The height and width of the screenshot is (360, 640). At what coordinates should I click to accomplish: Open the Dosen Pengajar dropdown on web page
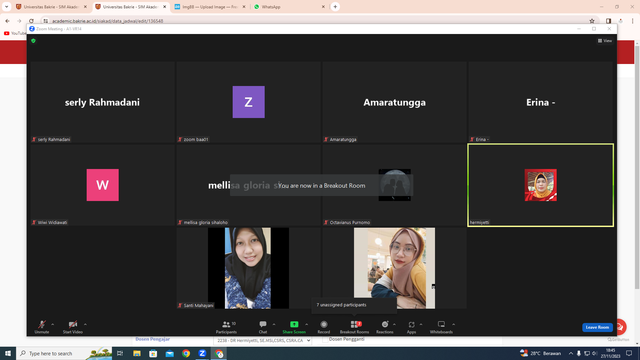(x=262, y=340)
